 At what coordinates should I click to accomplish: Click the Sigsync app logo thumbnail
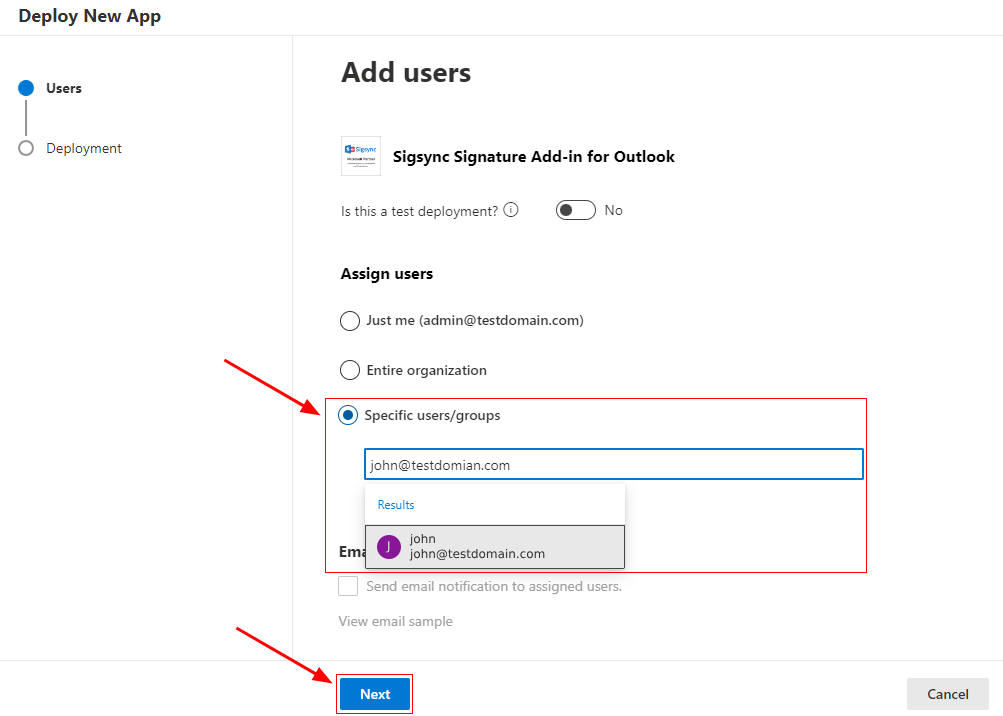coord(360,156)
